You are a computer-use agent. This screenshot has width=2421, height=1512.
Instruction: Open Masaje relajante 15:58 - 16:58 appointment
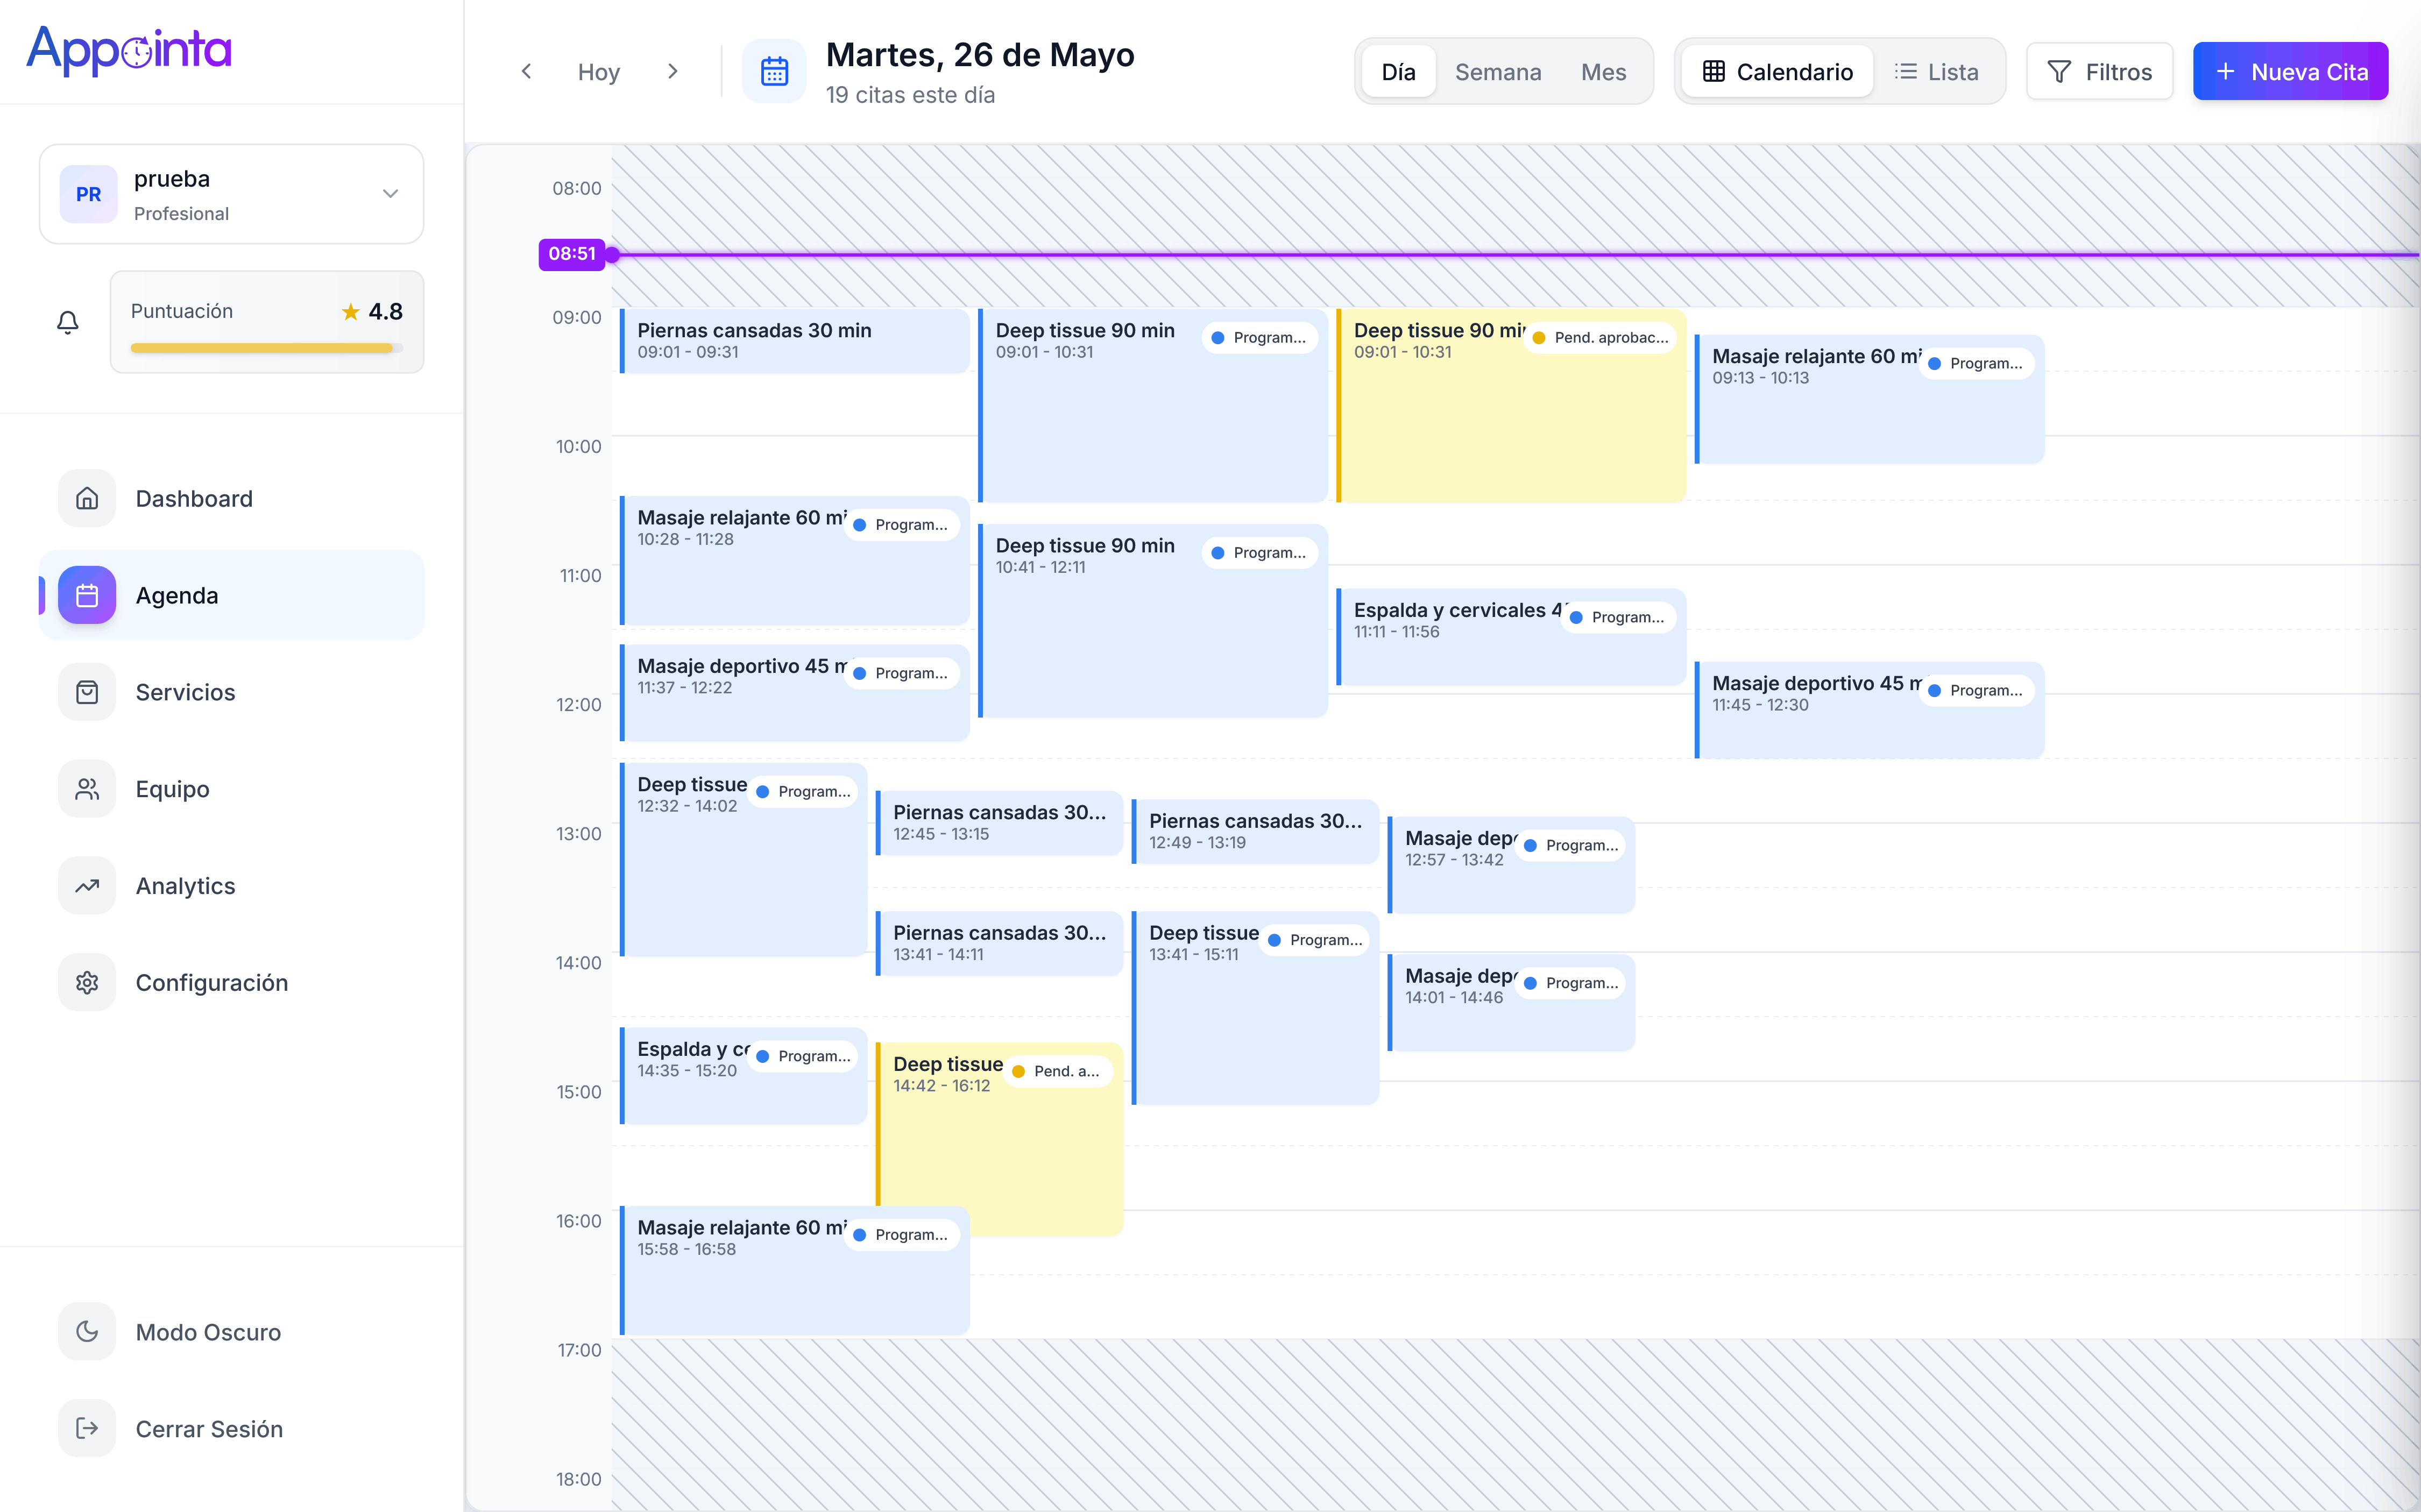[794, 1270]
